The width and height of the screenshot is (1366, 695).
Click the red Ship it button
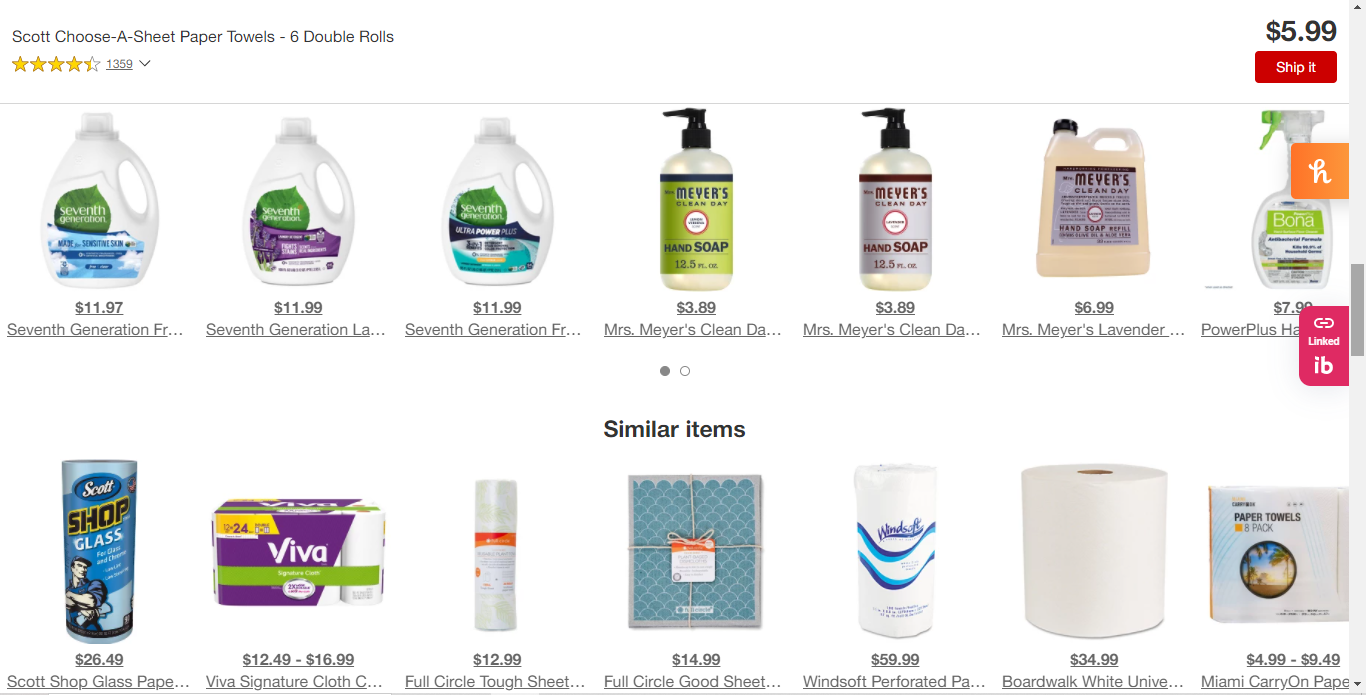pos(1296,67)
